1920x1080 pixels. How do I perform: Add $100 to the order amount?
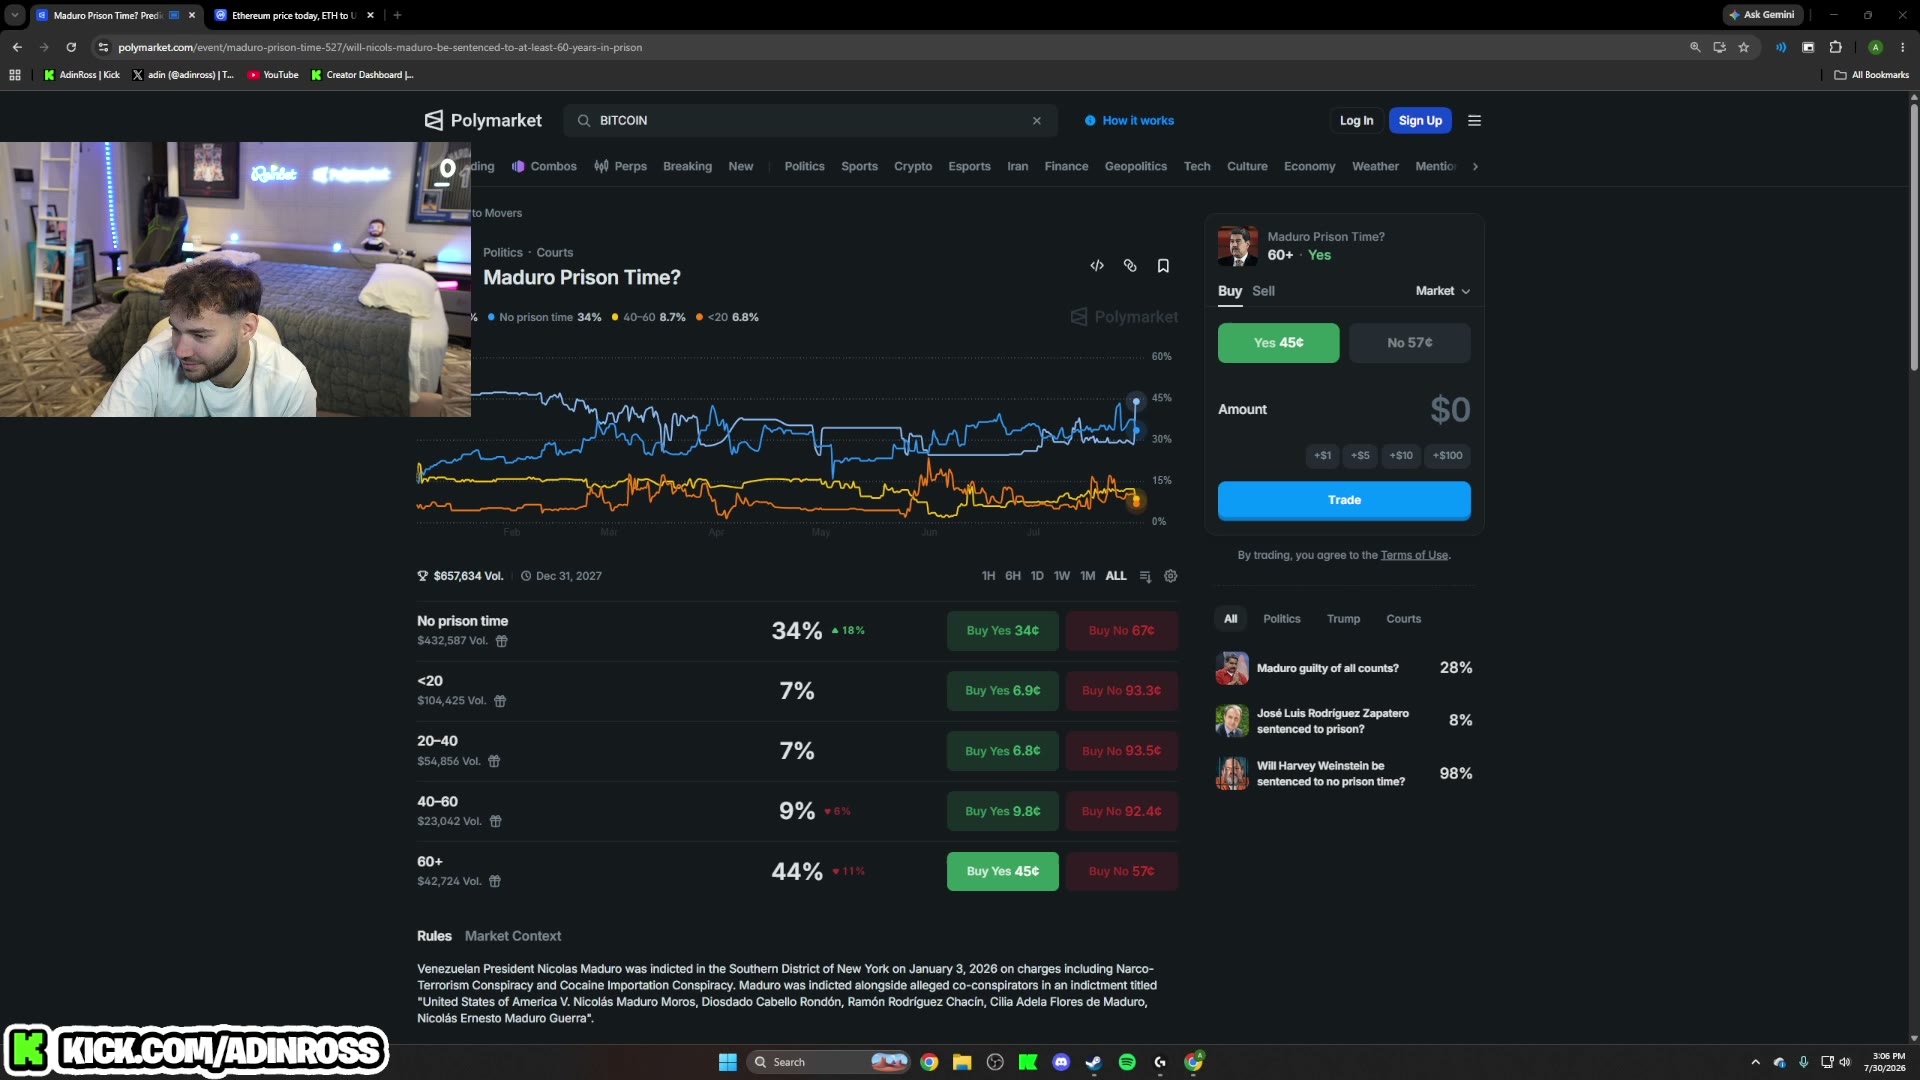pyautogui.click(x=1448, y=456)
